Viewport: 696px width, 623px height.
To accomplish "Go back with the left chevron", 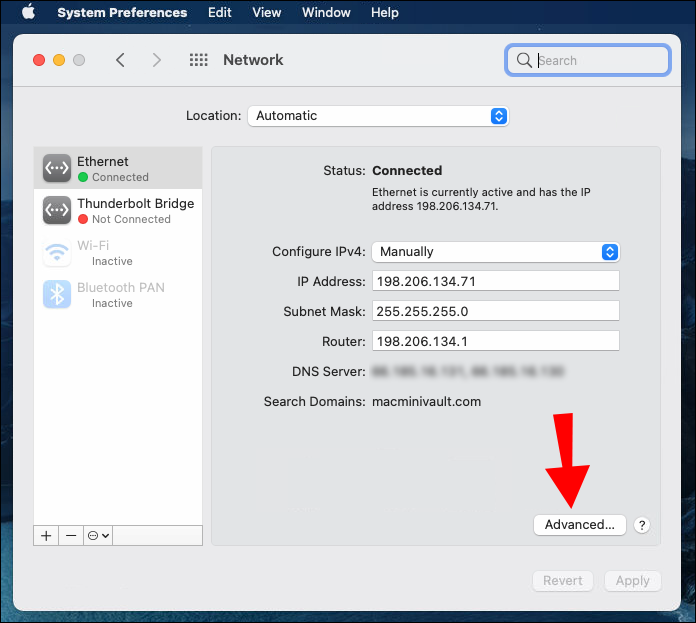I will [120, 60].
